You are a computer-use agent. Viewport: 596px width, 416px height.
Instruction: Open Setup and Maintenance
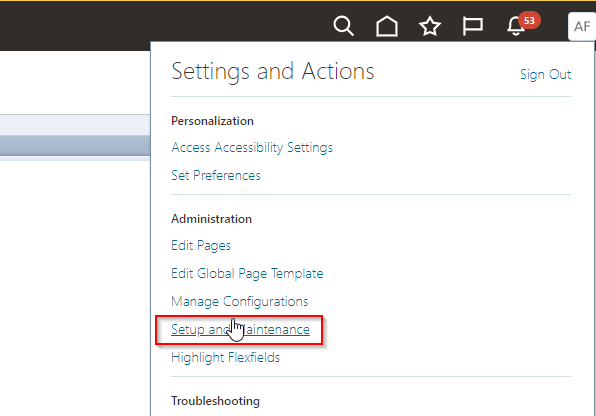pyautogui.click(x=240, y=329)
